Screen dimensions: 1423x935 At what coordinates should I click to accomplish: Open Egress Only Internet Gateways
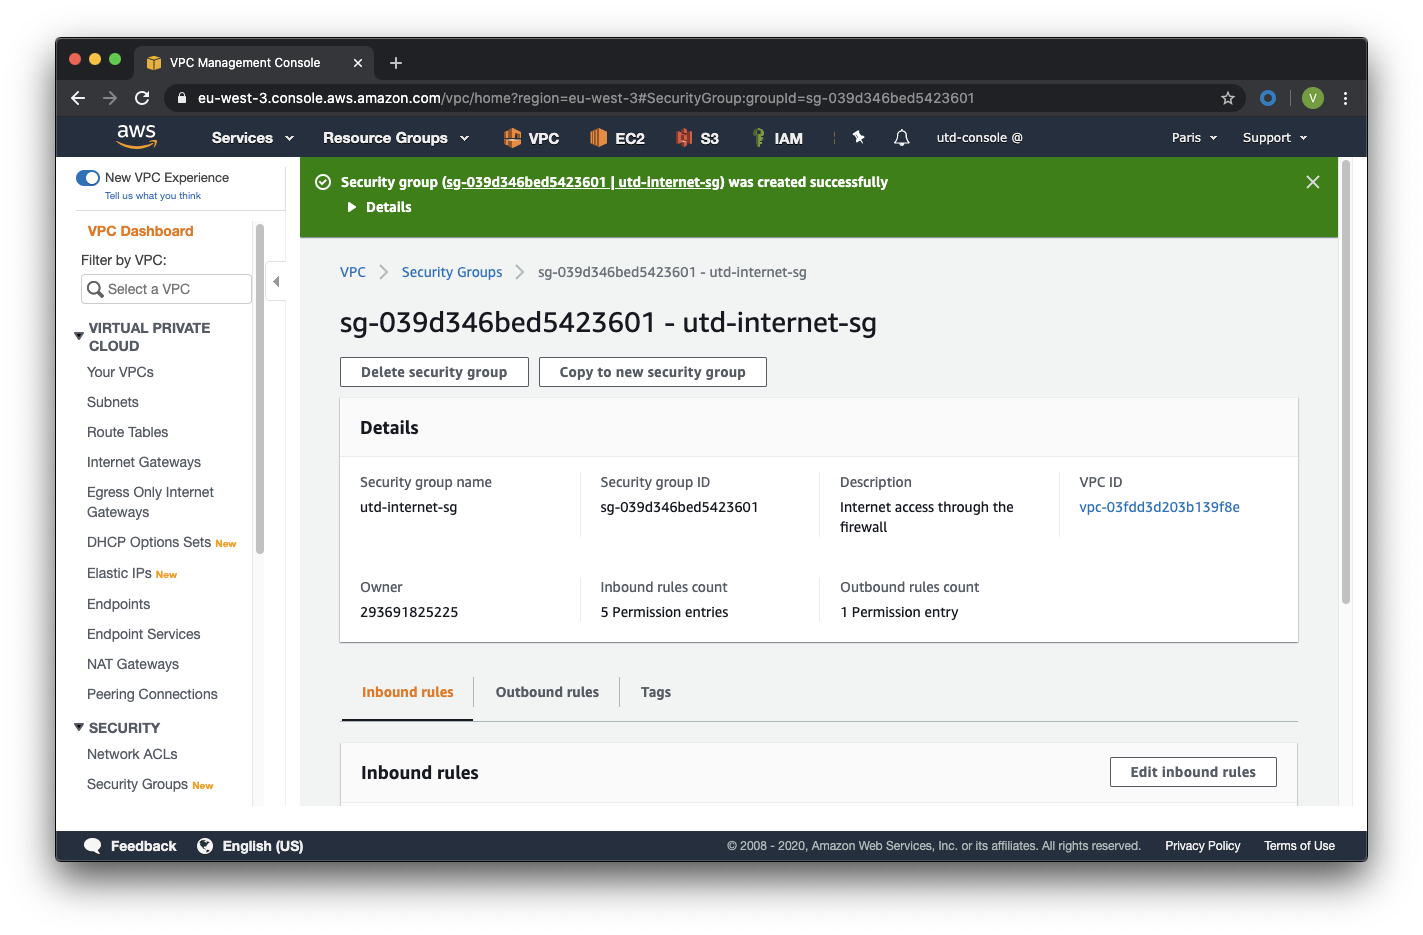pos(150,502)
